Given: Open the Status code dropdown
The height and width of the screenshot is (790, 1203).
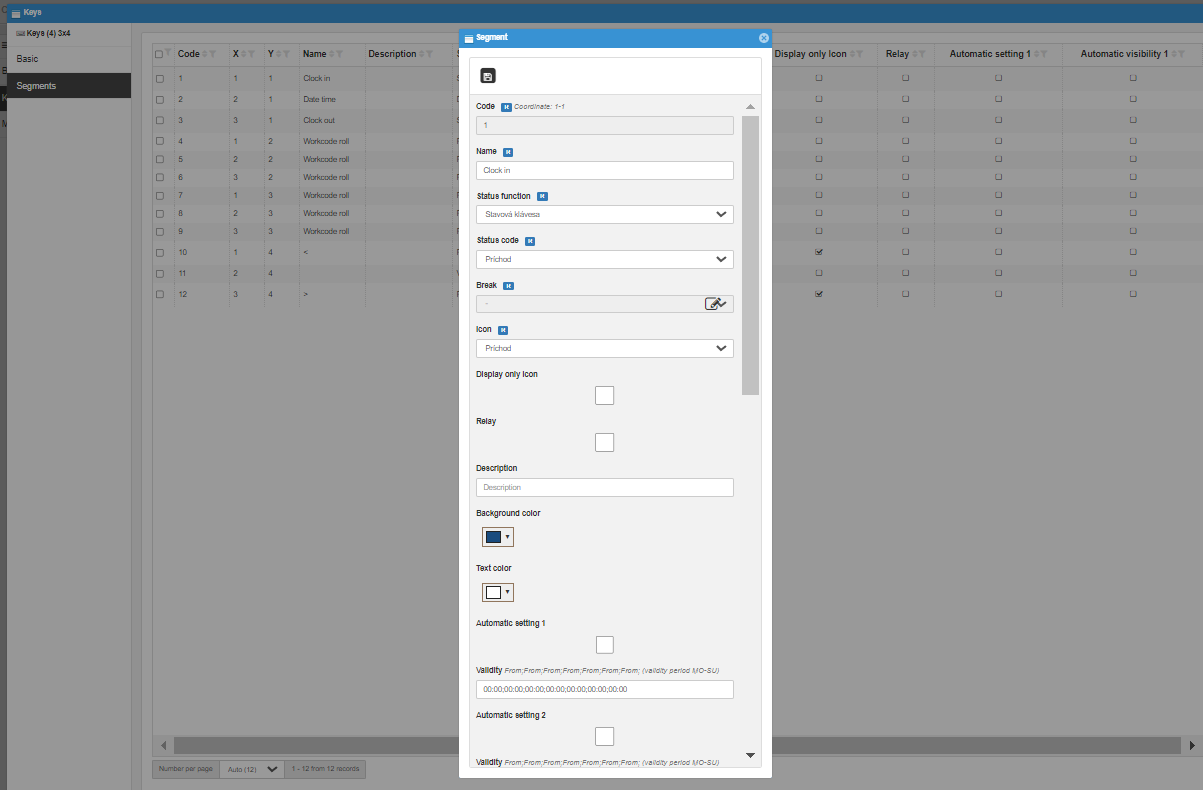Looking at the screenshot, I should [x=604, y=259].
